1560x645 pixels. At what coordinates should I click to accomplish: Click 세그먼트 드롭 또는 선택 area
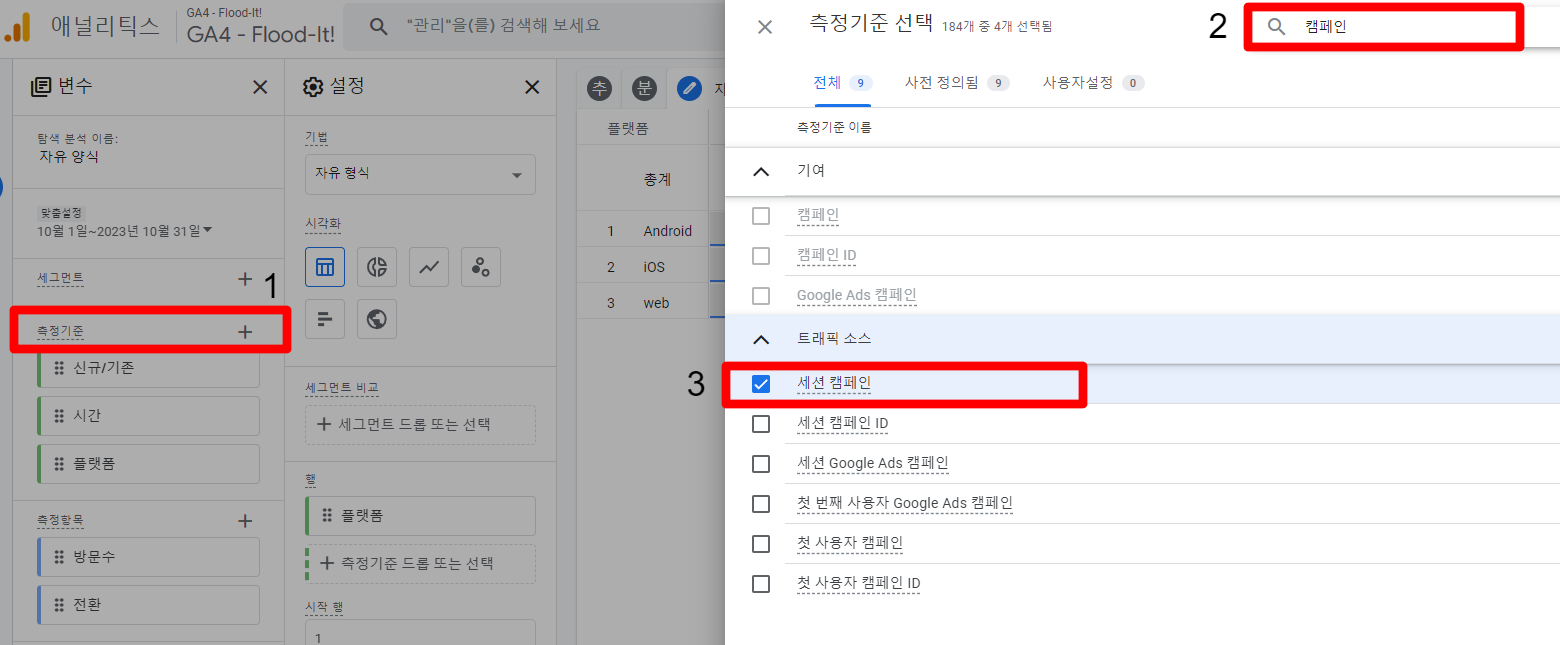point(420,424)
